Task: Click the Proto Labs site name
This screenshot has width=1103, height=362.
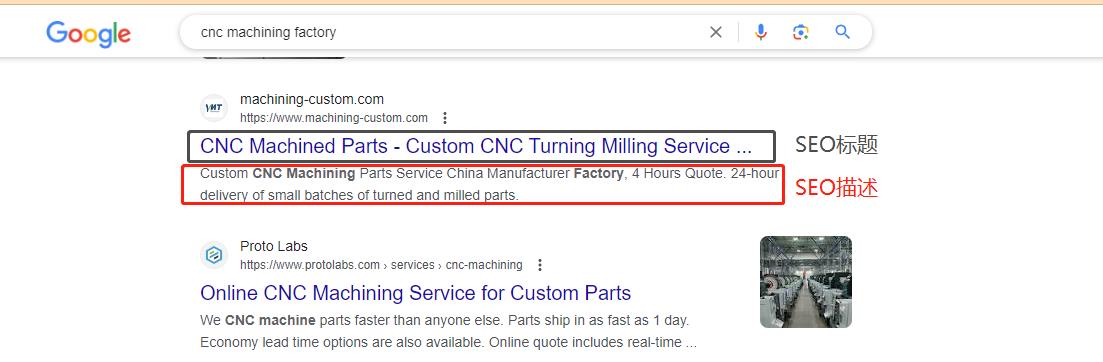Action: click(274, 246)
